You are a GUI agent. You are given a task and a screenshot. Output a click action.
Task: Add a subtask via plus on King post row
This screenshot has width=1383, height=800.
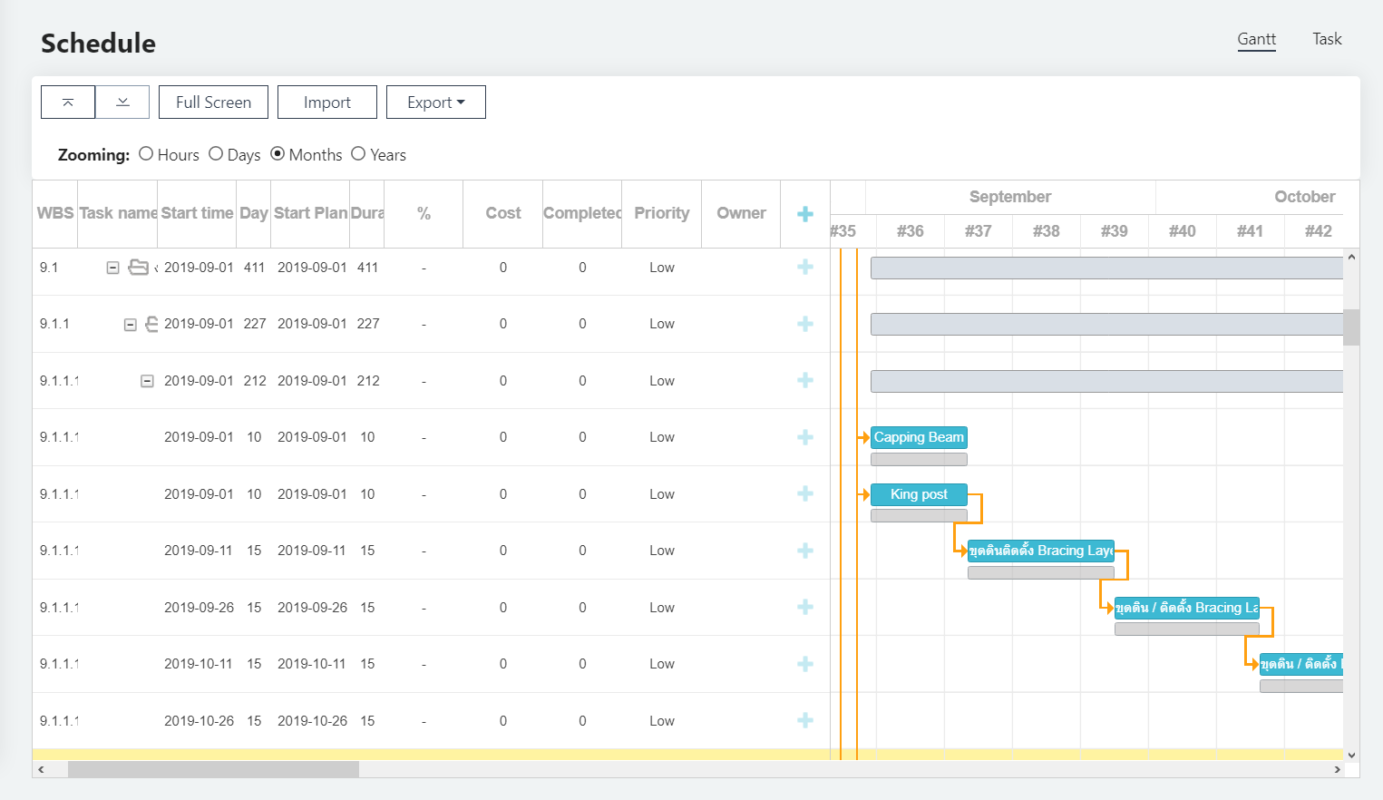click(805, 493)
